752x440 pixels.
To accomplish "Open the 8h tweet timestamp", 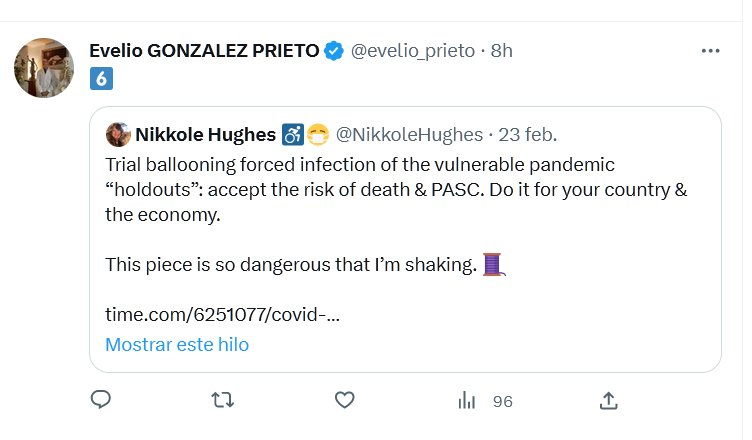I will pyautogui.click(x=502, y=51).
